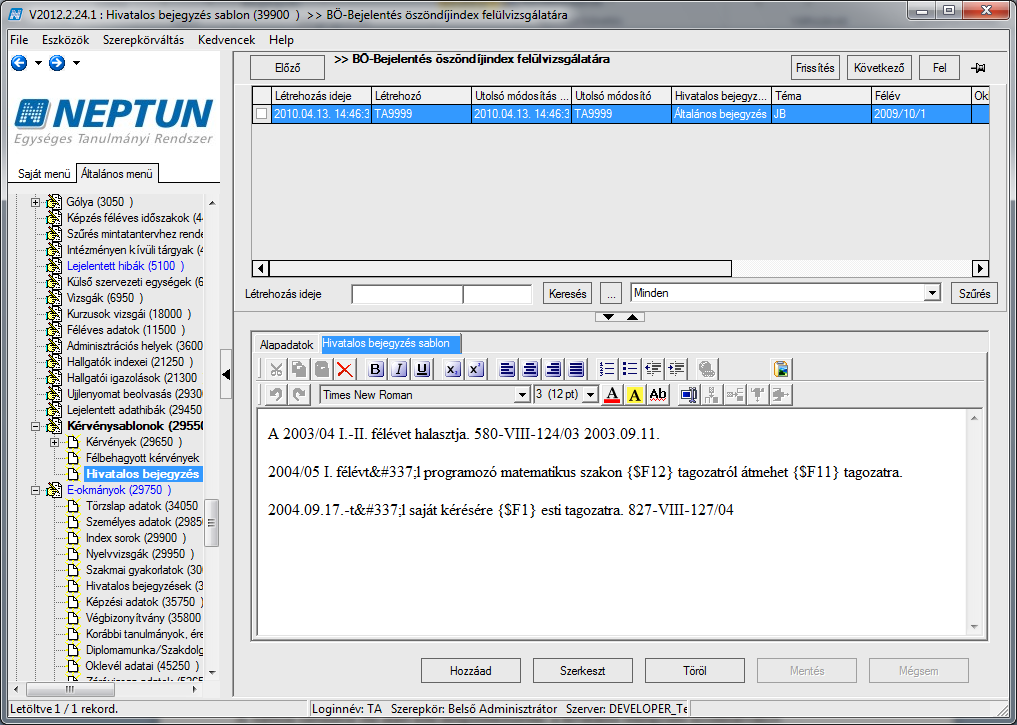
Task: Click the Paste icon next to Copy
Action: click(x=322, y=370)
